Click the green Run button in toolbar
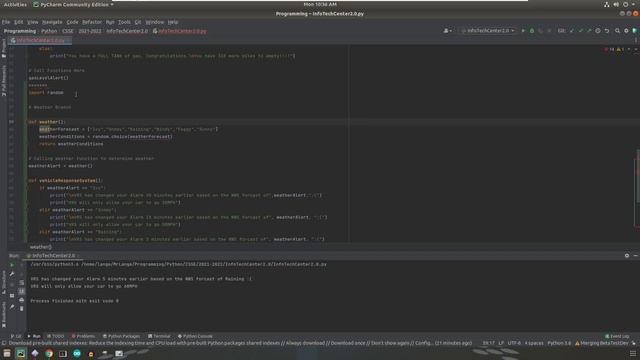The width and height of the screenshot is (640, 360). 523,31
